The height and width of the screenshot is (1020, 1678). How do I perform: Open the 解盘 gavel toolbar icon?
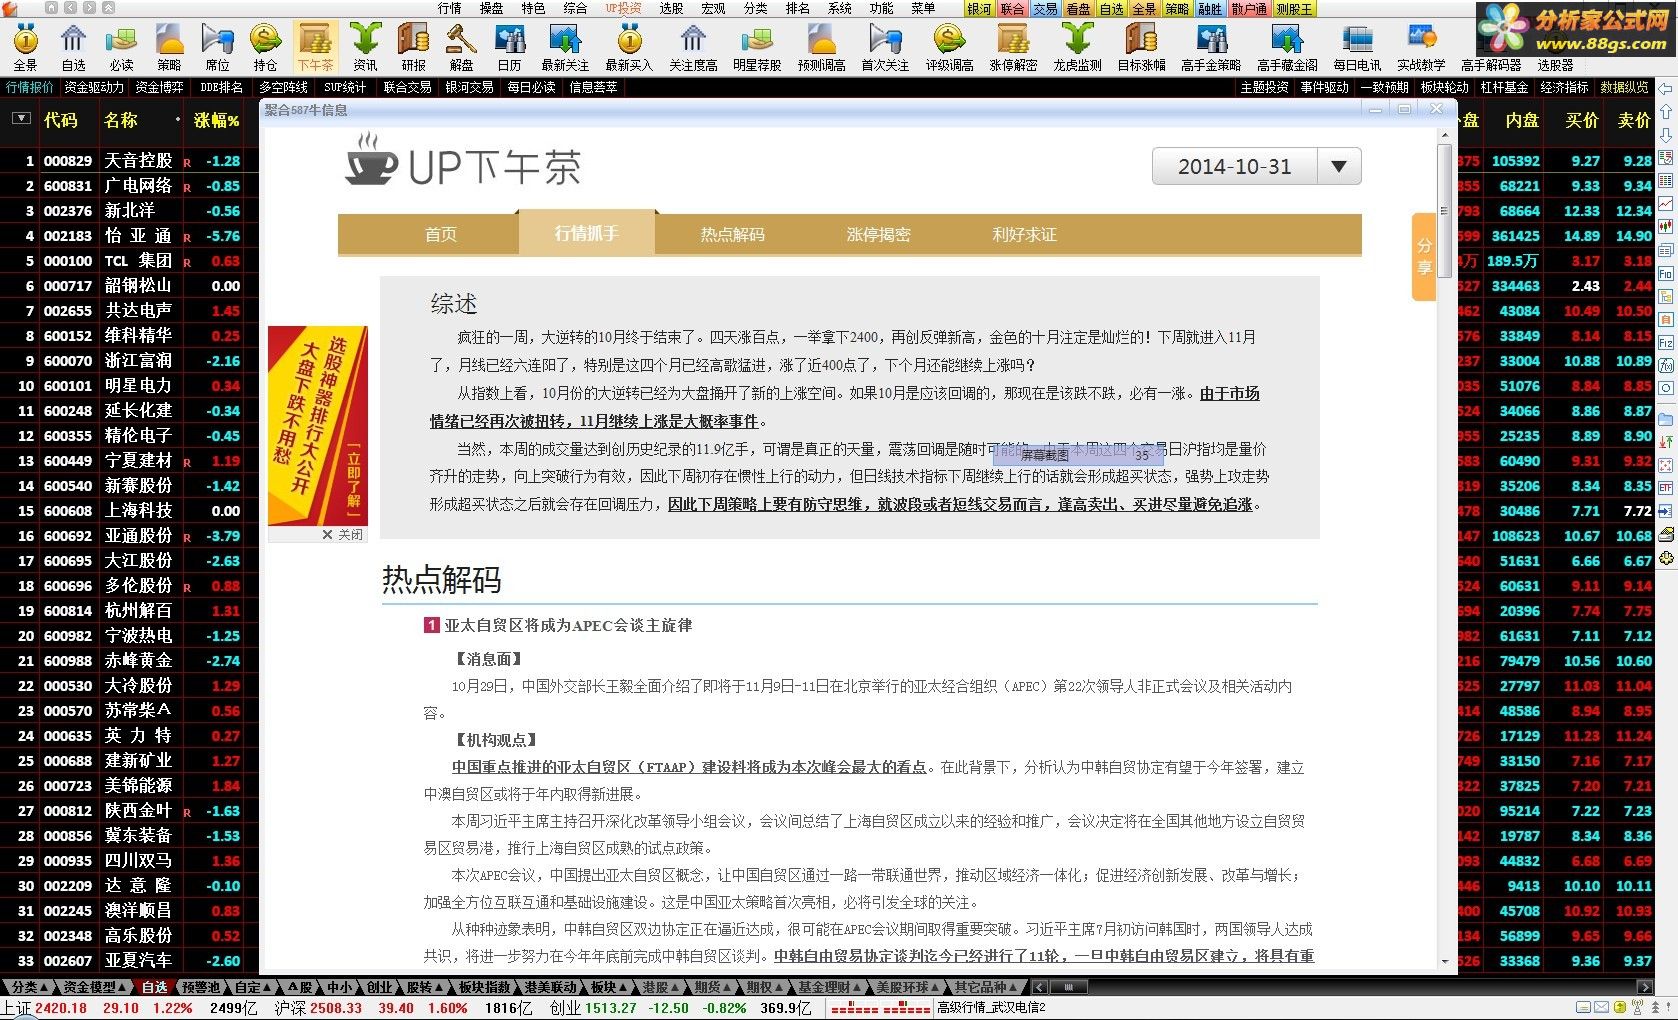[x=461, y=47]
